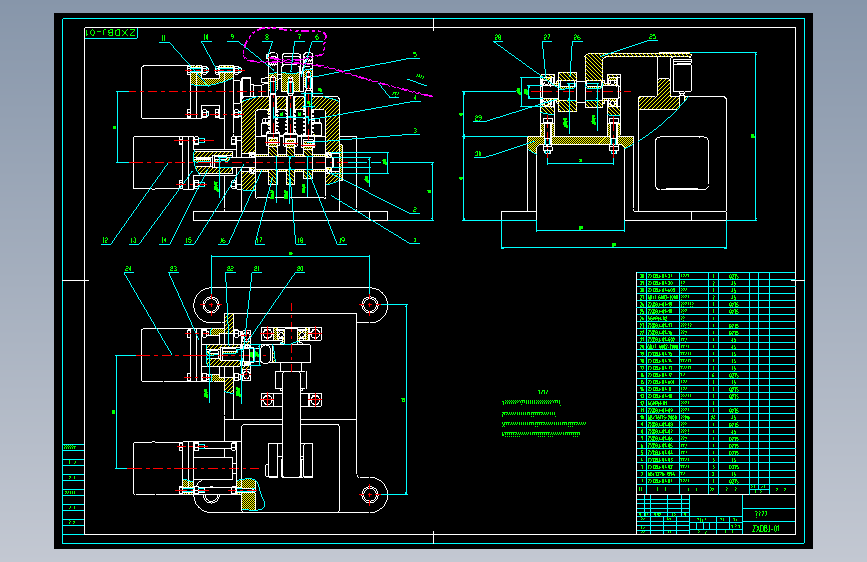Screen dimensions: 867x562
Task: Click part balloon number 23
Action: point(173,269)
